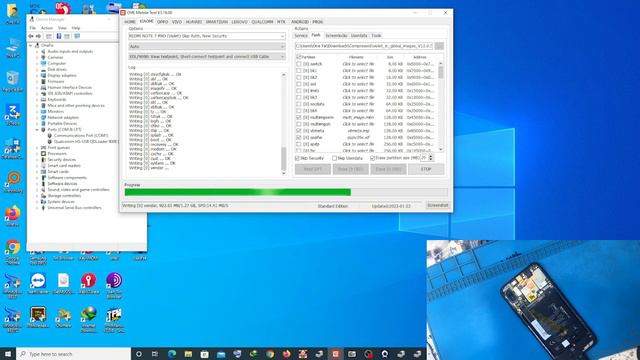Select Qualcomm HS-USB QDLoader 9008 device
This screenshot has height=360, width=640.
pyautogui.click(x=86, y=142)
